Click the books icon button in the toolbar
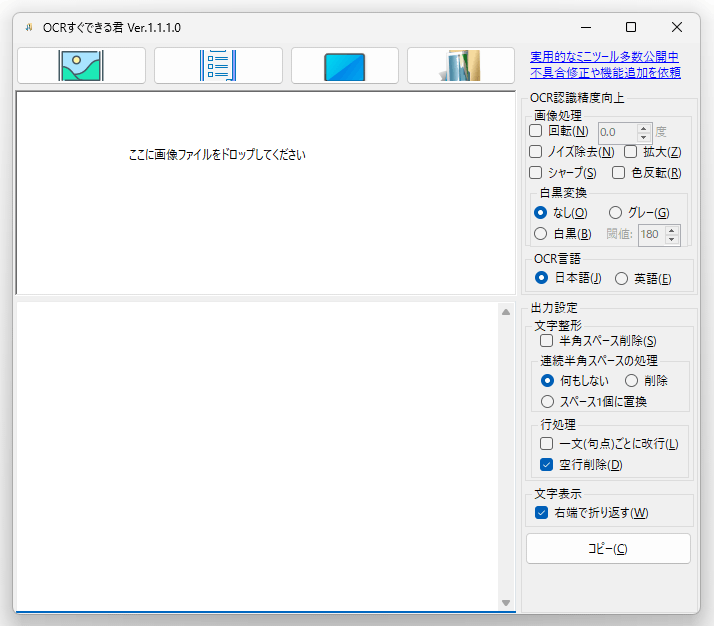This screenshot has width=714, height=626. tap(461, 66)
